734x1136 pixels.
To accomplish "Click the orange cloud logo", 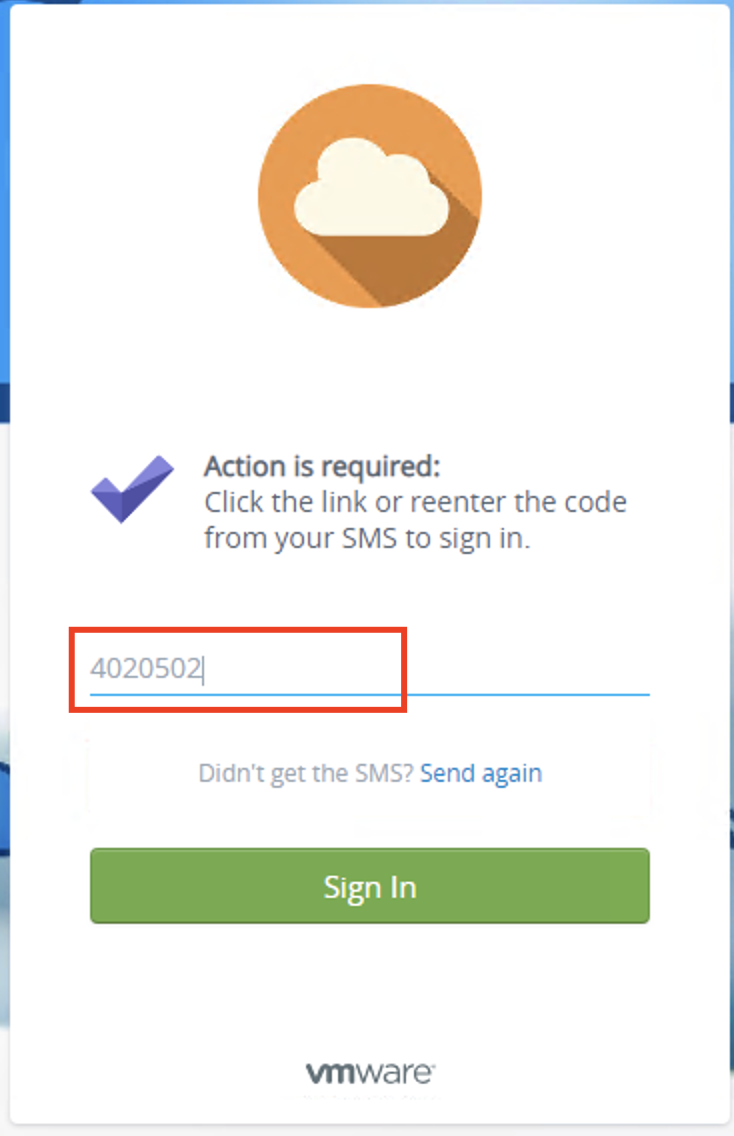I will click(x=369, y=195).
